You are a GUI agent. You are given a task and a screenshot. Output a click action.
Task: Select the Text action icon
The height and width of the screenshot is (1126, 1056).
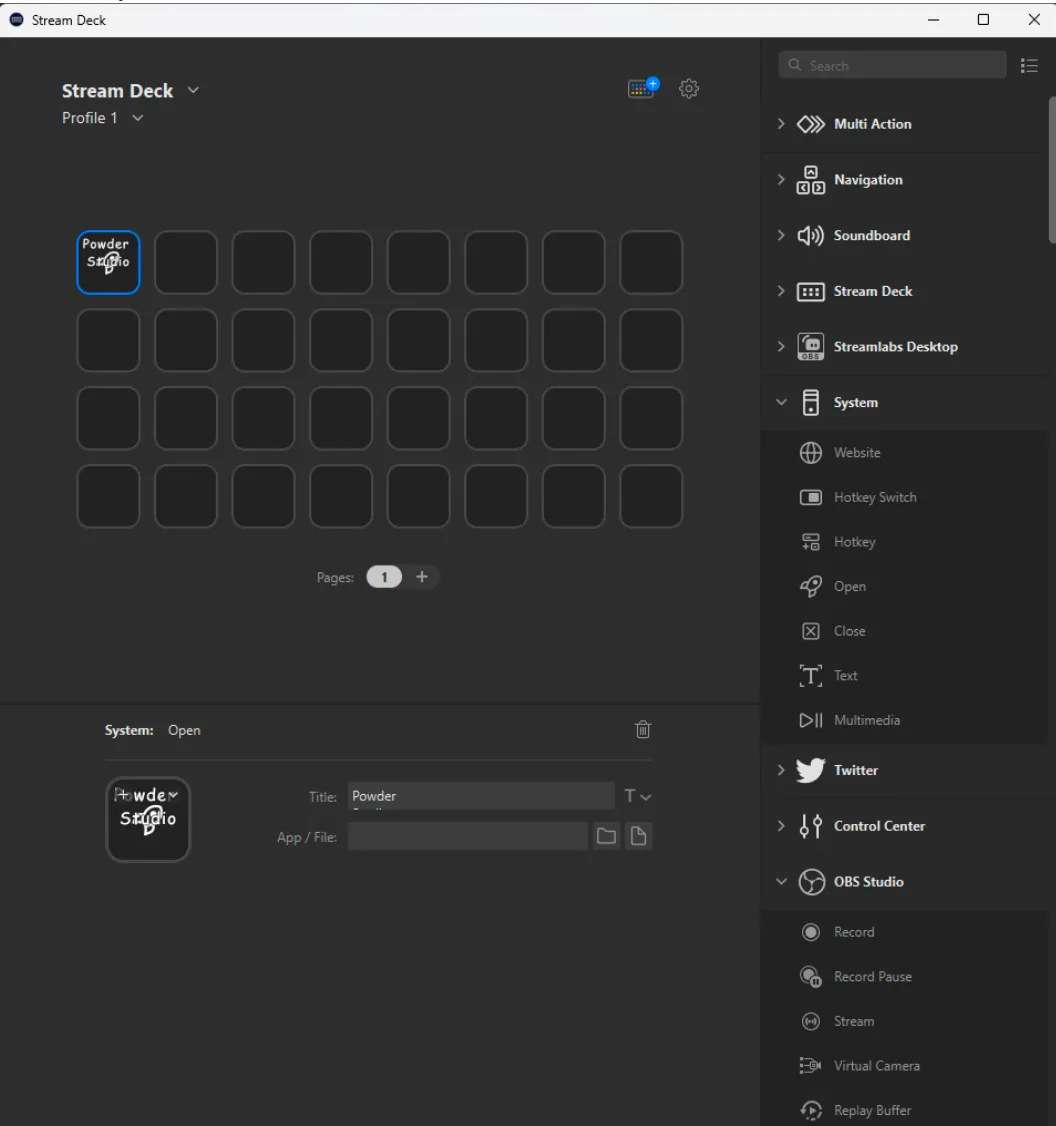(810, 676)
